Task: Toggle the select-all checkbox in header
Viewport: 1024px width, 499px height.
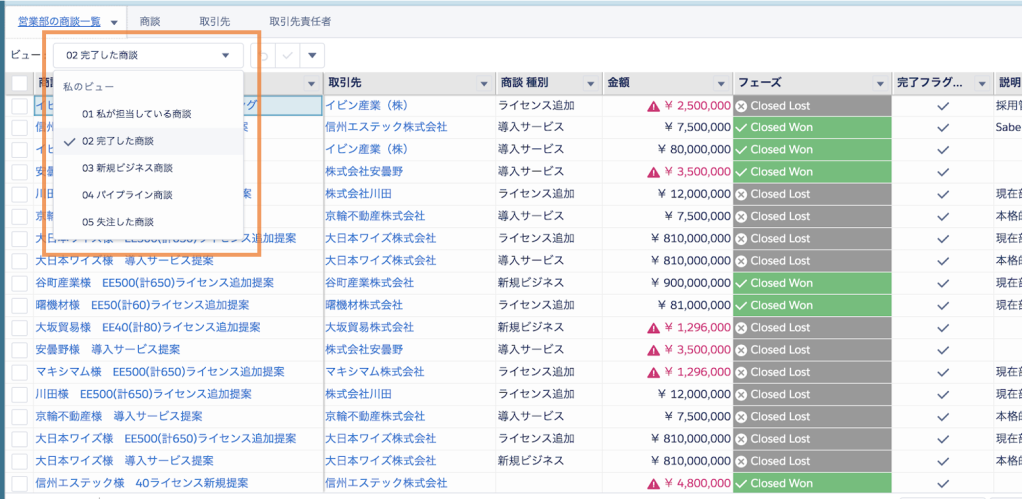Action: 20,83
